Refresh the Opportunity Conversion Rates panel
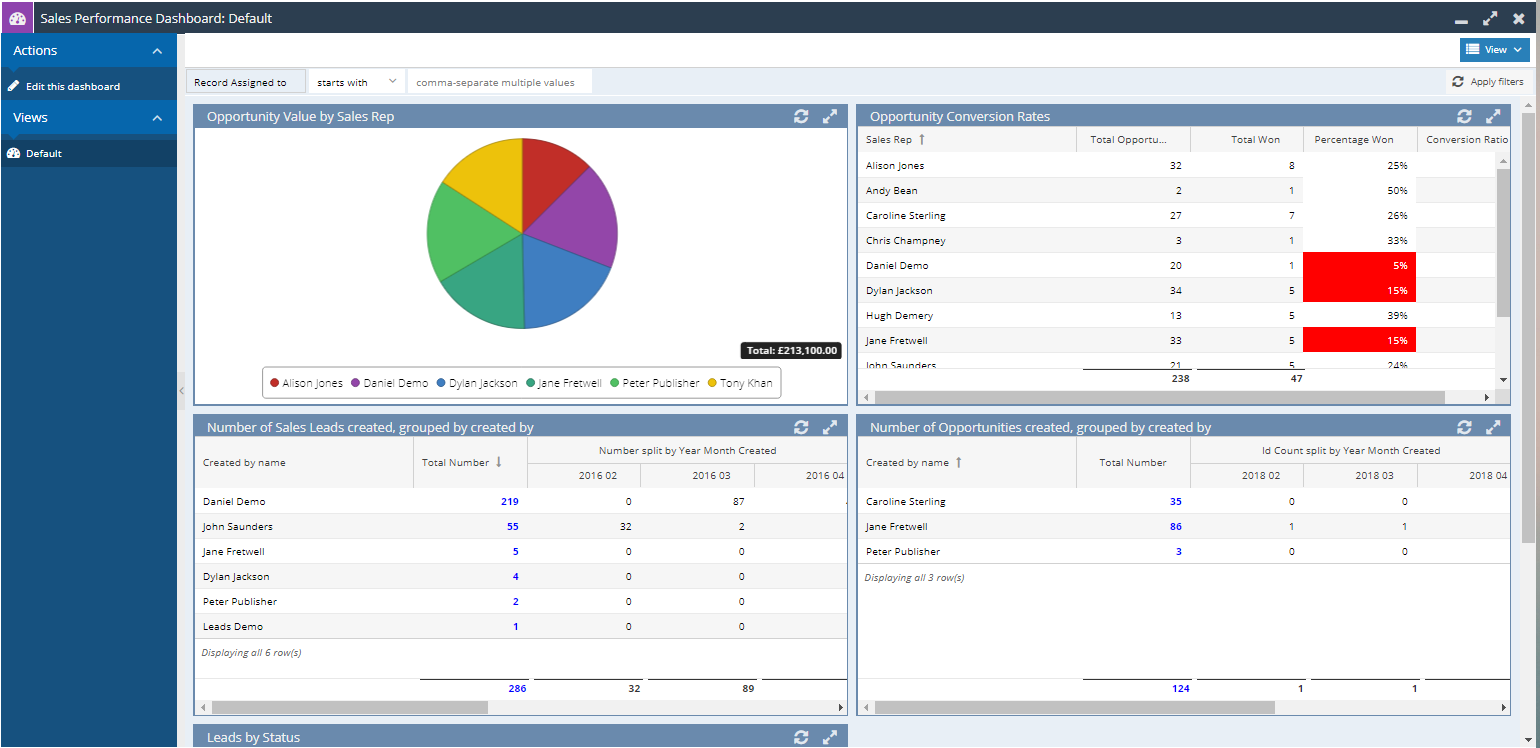 pos(1464,116)
